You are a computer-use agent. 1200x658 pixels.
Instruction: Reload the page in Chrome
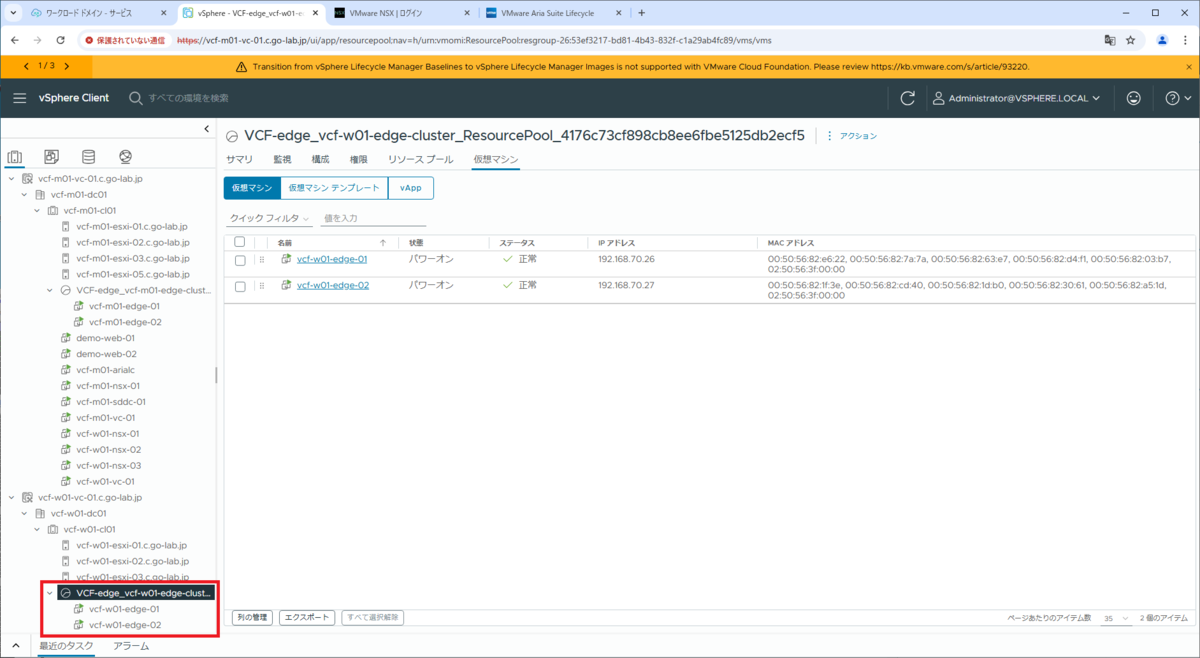61,40
